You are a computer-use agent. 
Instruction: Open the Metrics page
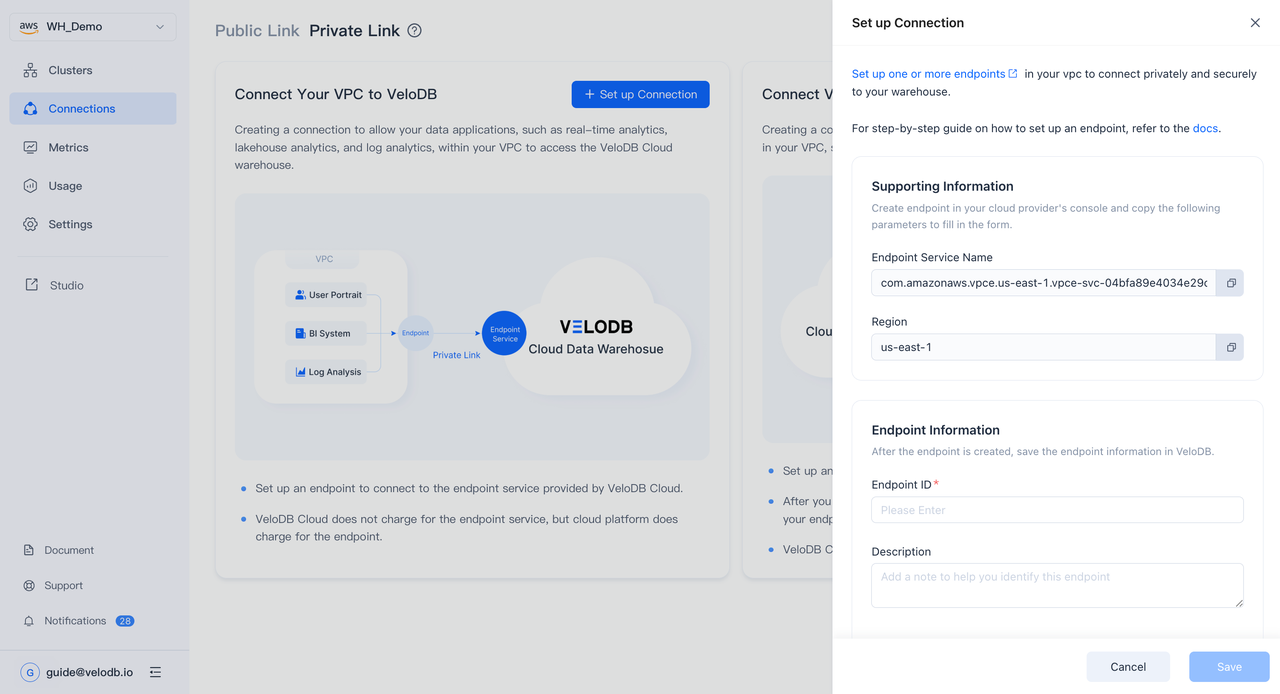pyautogui.click(x=68, y=147)
